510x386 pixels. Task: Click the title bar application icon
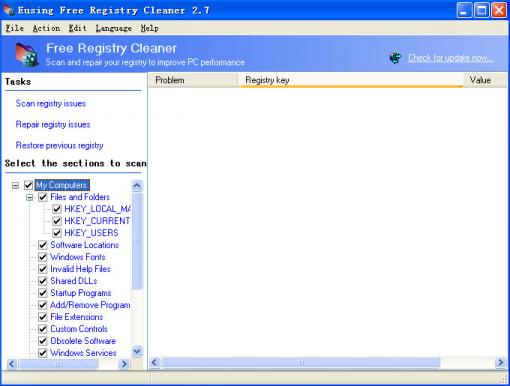9,10
